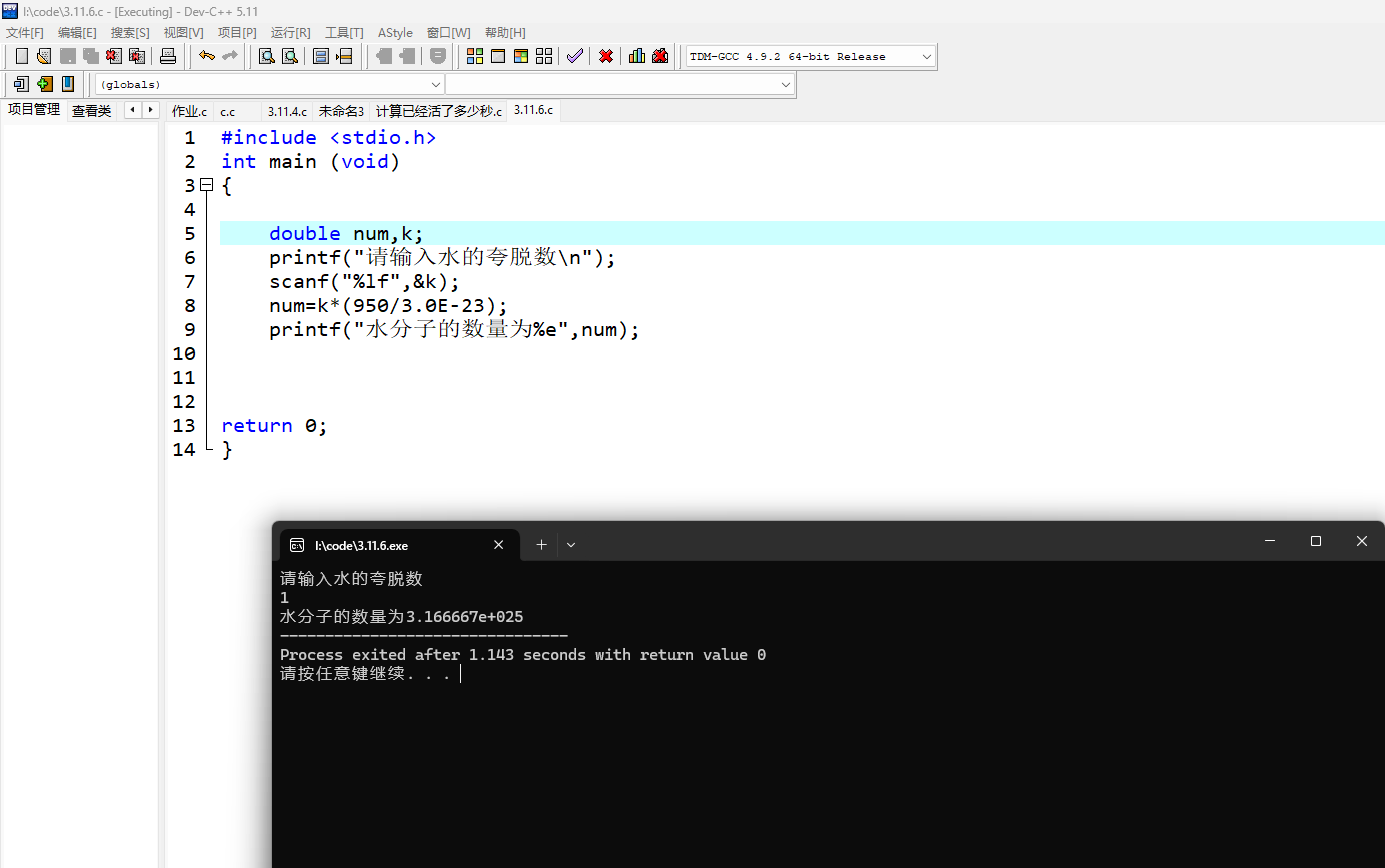Click the Goto bookmarks icon

click(x=67, y=84)
